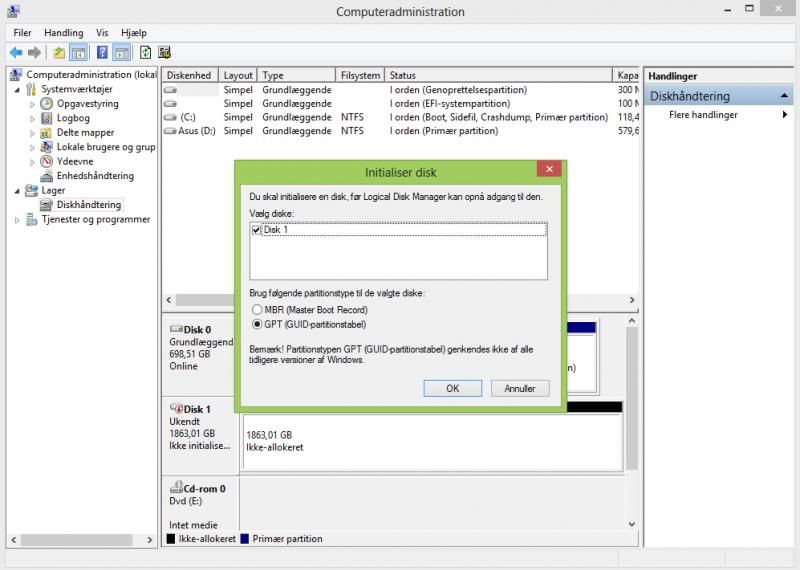Select MBR (Master Boot Record) option
The width and height of the screenshot is (800, 570).
click(x=257, y=310)
